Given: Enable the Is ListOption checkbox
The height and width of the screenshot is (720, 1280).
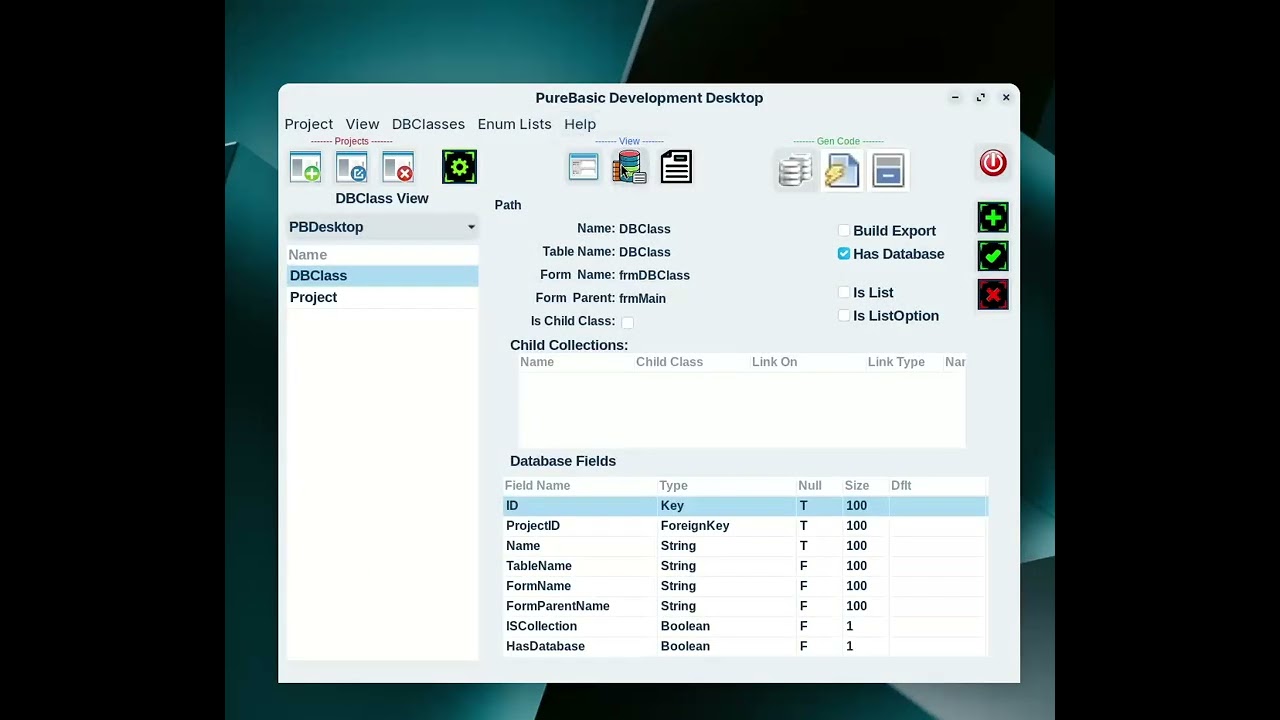Looking at the screenshot, I should pos(844,316).
